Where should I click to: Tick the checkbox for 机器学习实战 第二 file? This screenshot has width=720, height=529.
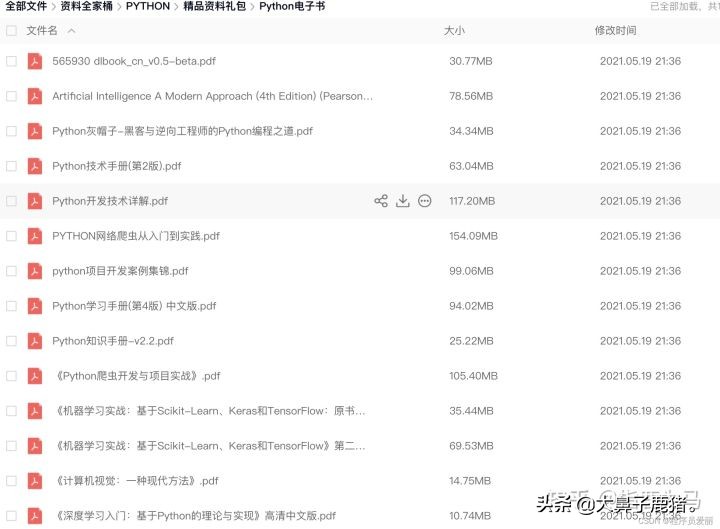click(x=11, y=445)
